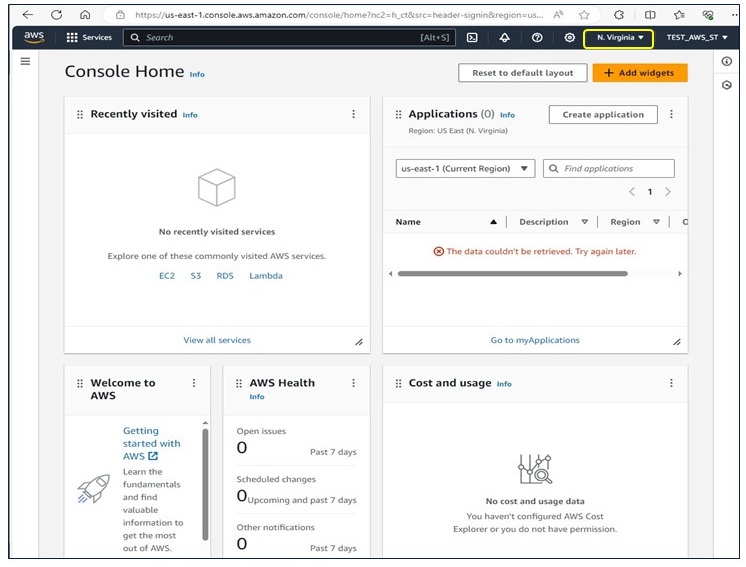Open Cost and usage Info link
This screenshot has height=567, width=746.
click(x=504, y=384)
